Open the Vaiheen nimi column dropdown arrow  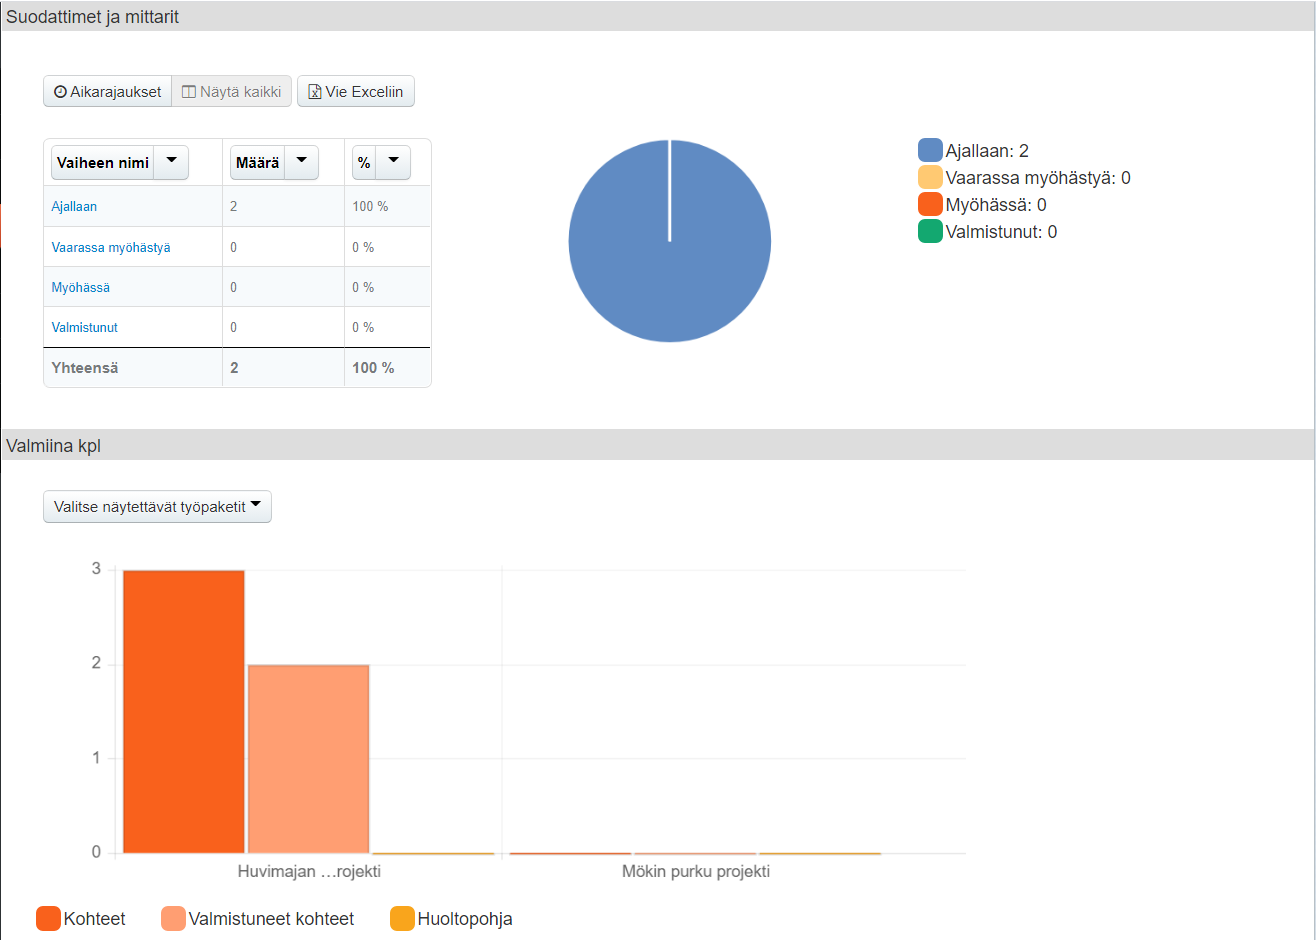coord(171,161)
